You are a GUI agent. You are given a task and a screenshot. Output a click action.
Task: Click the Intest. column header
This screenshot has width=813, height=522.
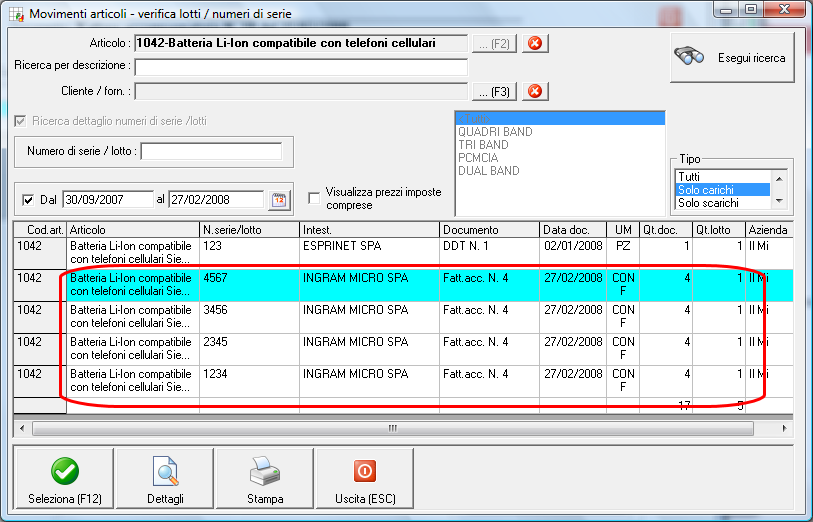[369, 230]
